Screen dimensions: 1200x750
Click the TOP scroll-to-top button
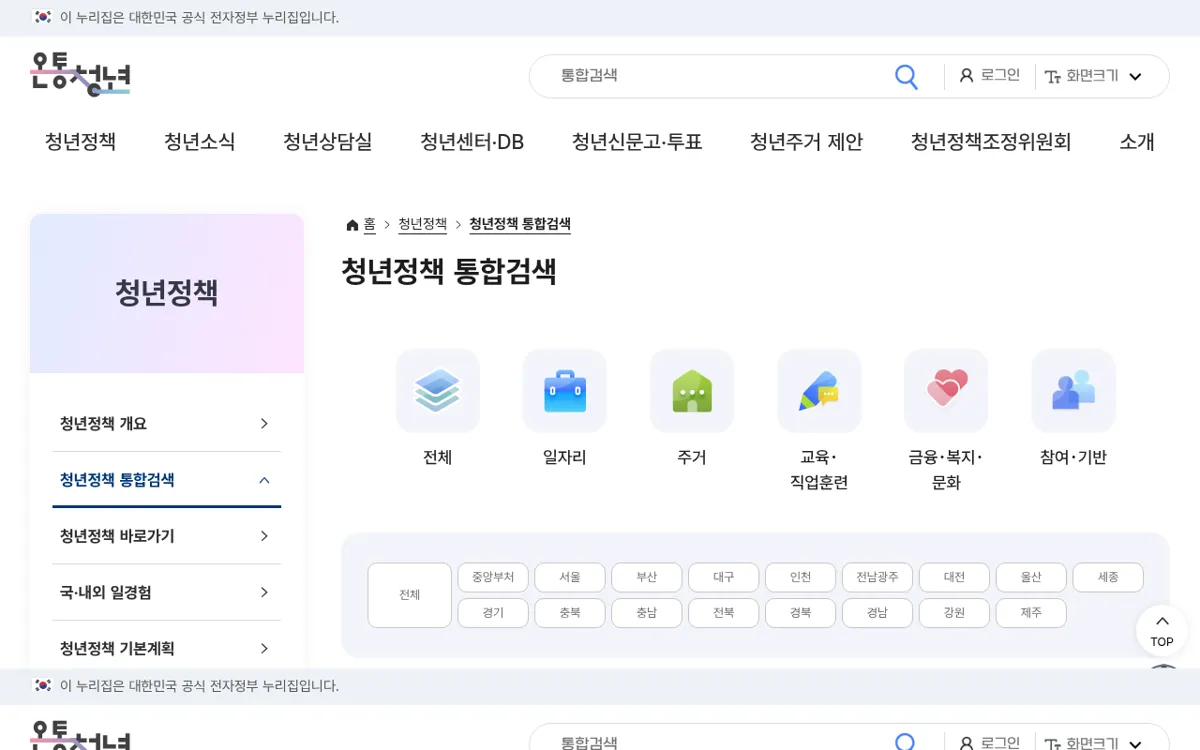tap(1162, 631)
